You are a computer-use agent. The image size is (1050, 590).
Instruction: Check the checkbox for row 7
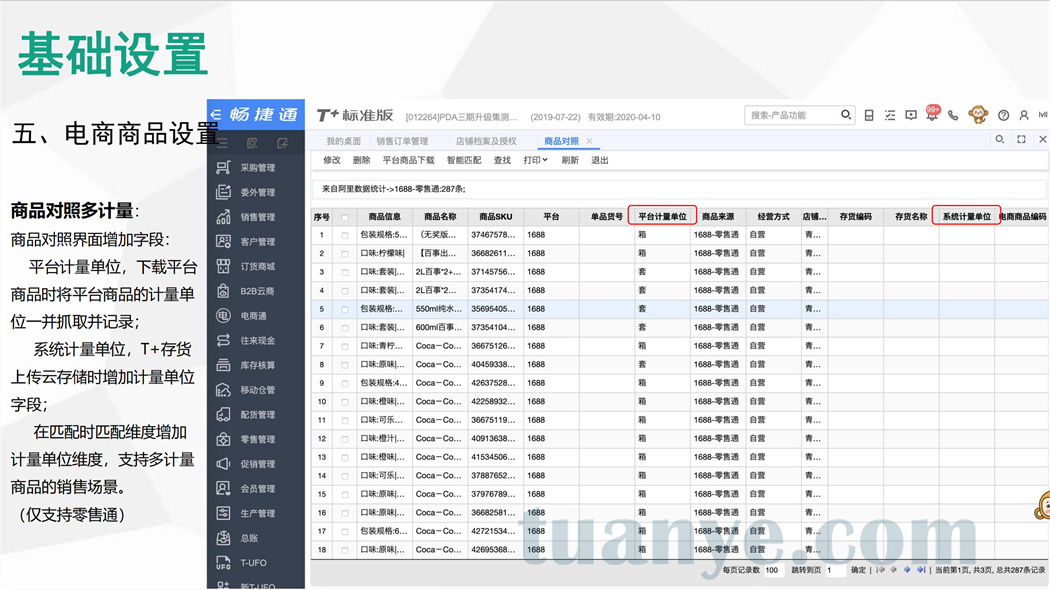tap(345, 347)
